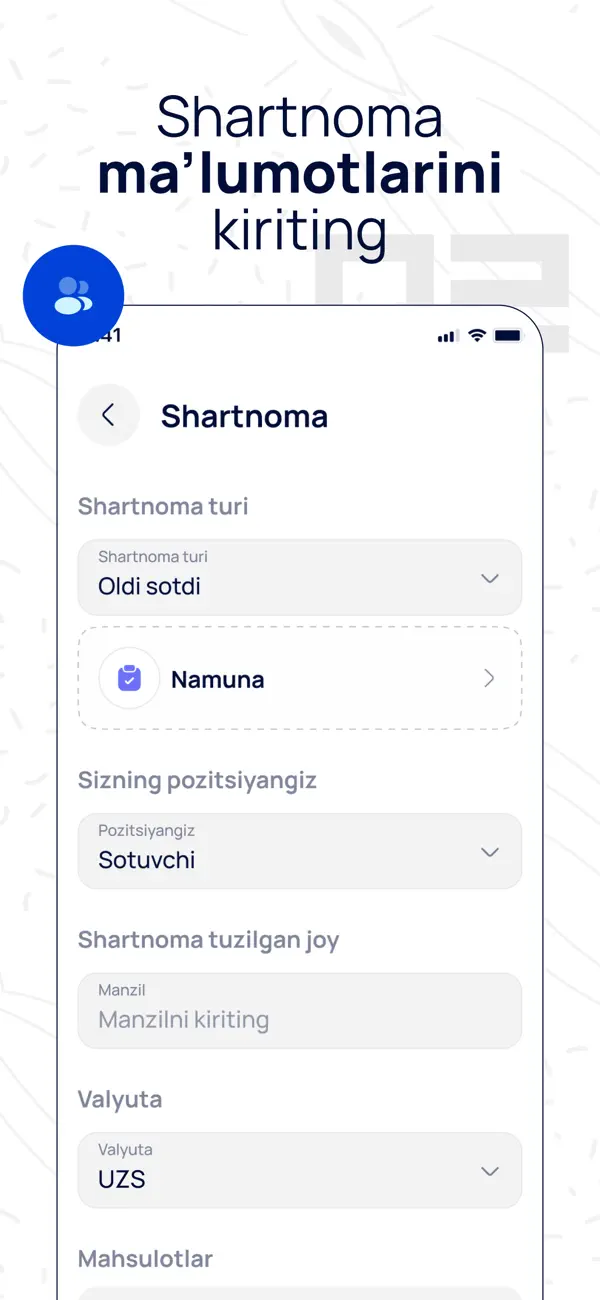Tap the back arrow button
Viewport: 600px width, 1300px height.
(108, 415)
